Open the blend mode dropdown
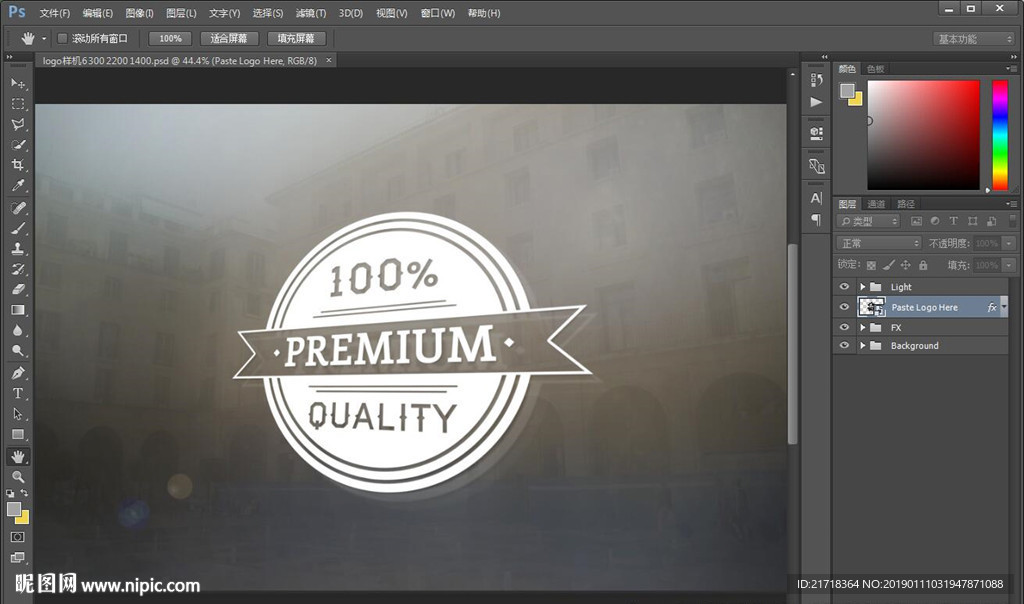Screen dimensions: 1024x604 point(879,244)
